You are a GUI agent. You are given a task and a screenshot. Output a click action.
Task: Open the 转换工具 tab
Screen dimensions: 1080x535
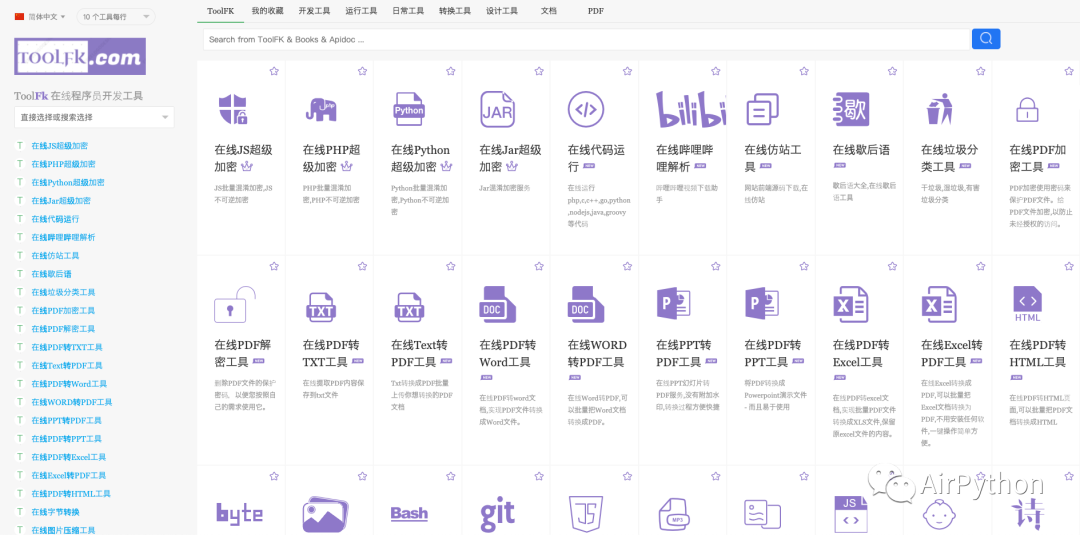pos(455,11)
